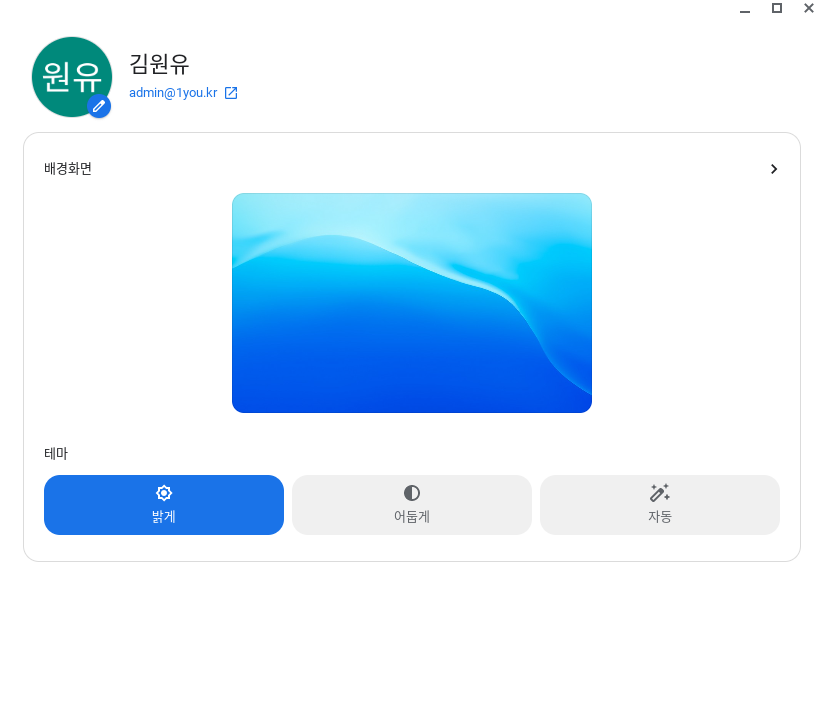Close the personalization window
Screen dimensions: 820x706
point(808,8)
